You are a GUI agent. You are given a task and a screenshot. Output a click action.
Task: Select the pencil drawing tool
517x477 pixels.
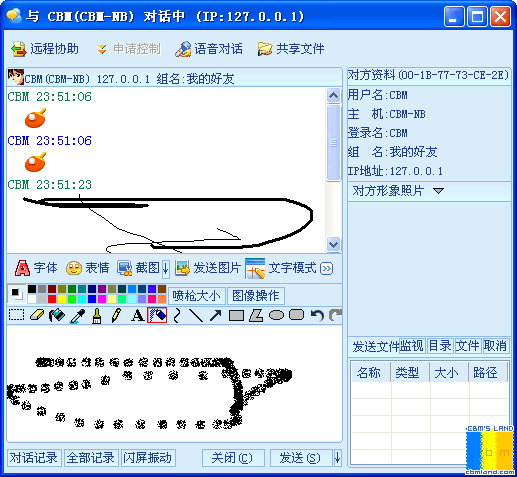(x=116, y=315)
